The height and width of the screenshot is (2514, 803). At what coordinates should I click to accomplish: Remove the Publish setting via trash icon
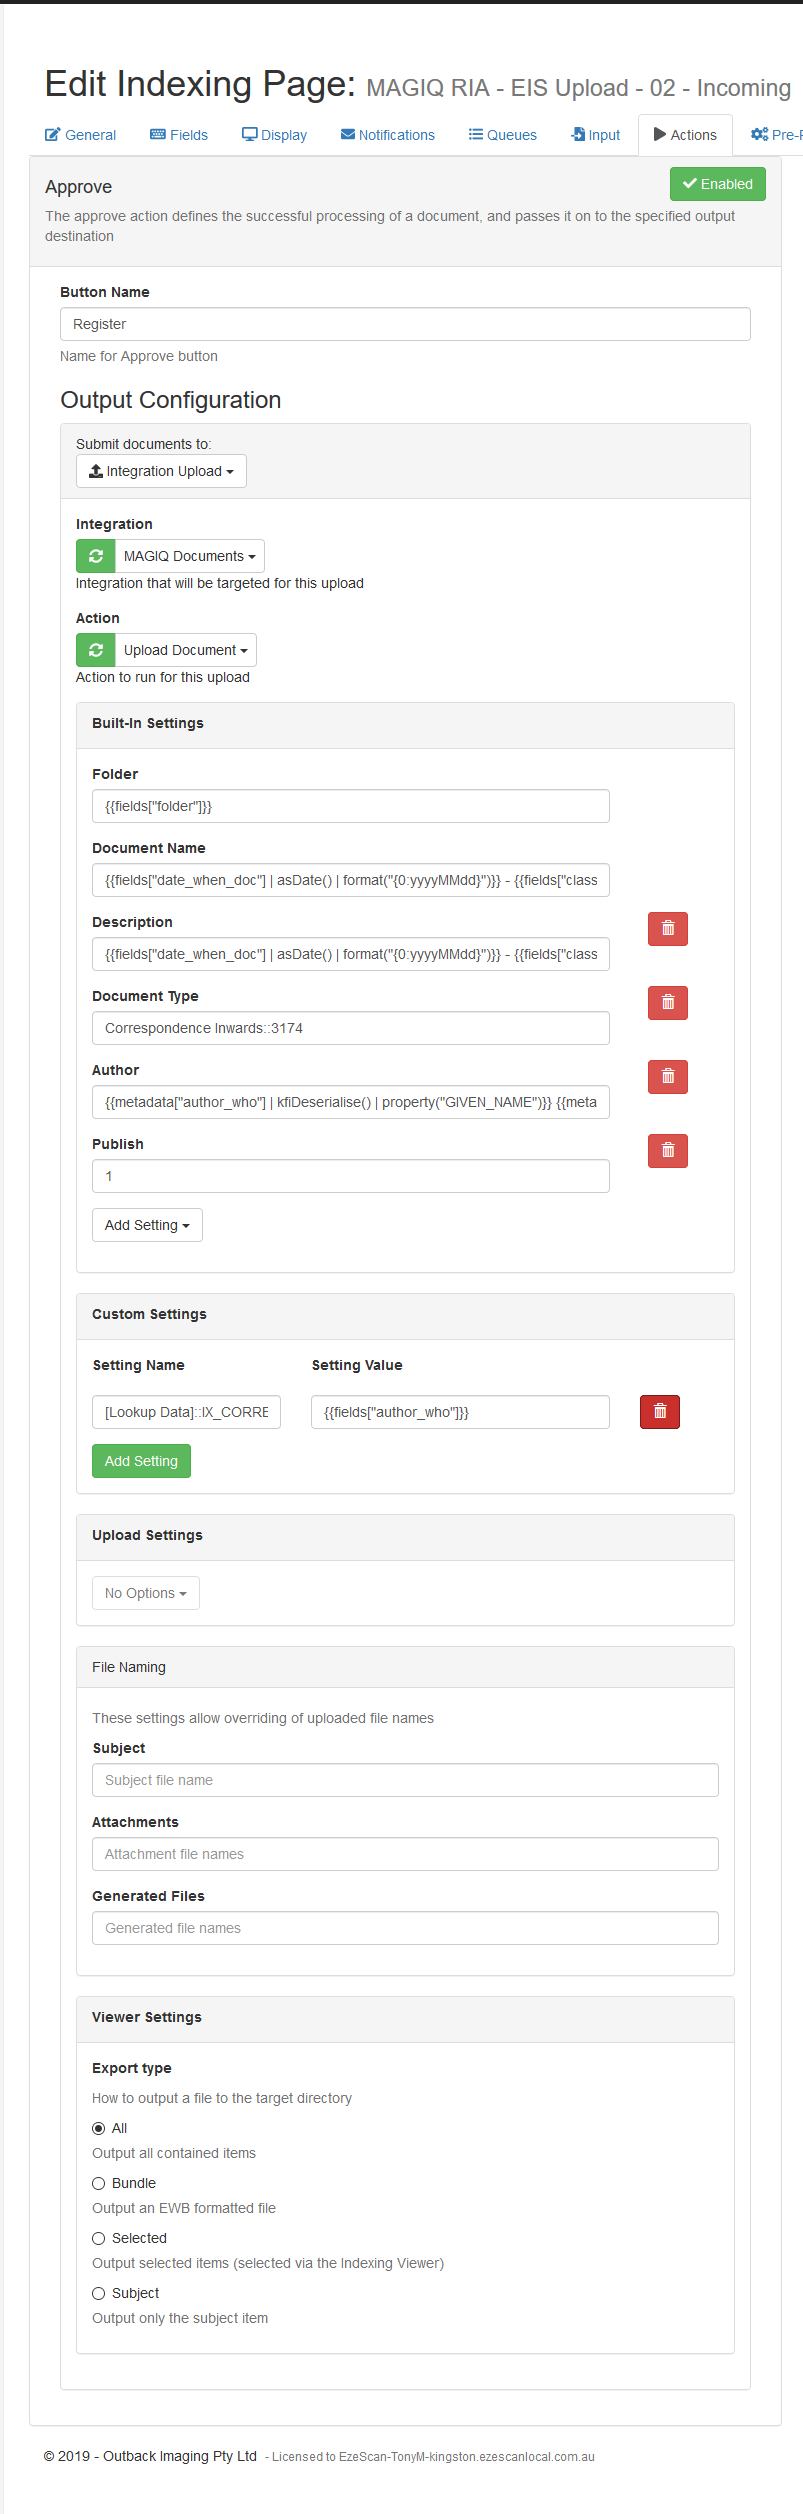pos(667,1151)
